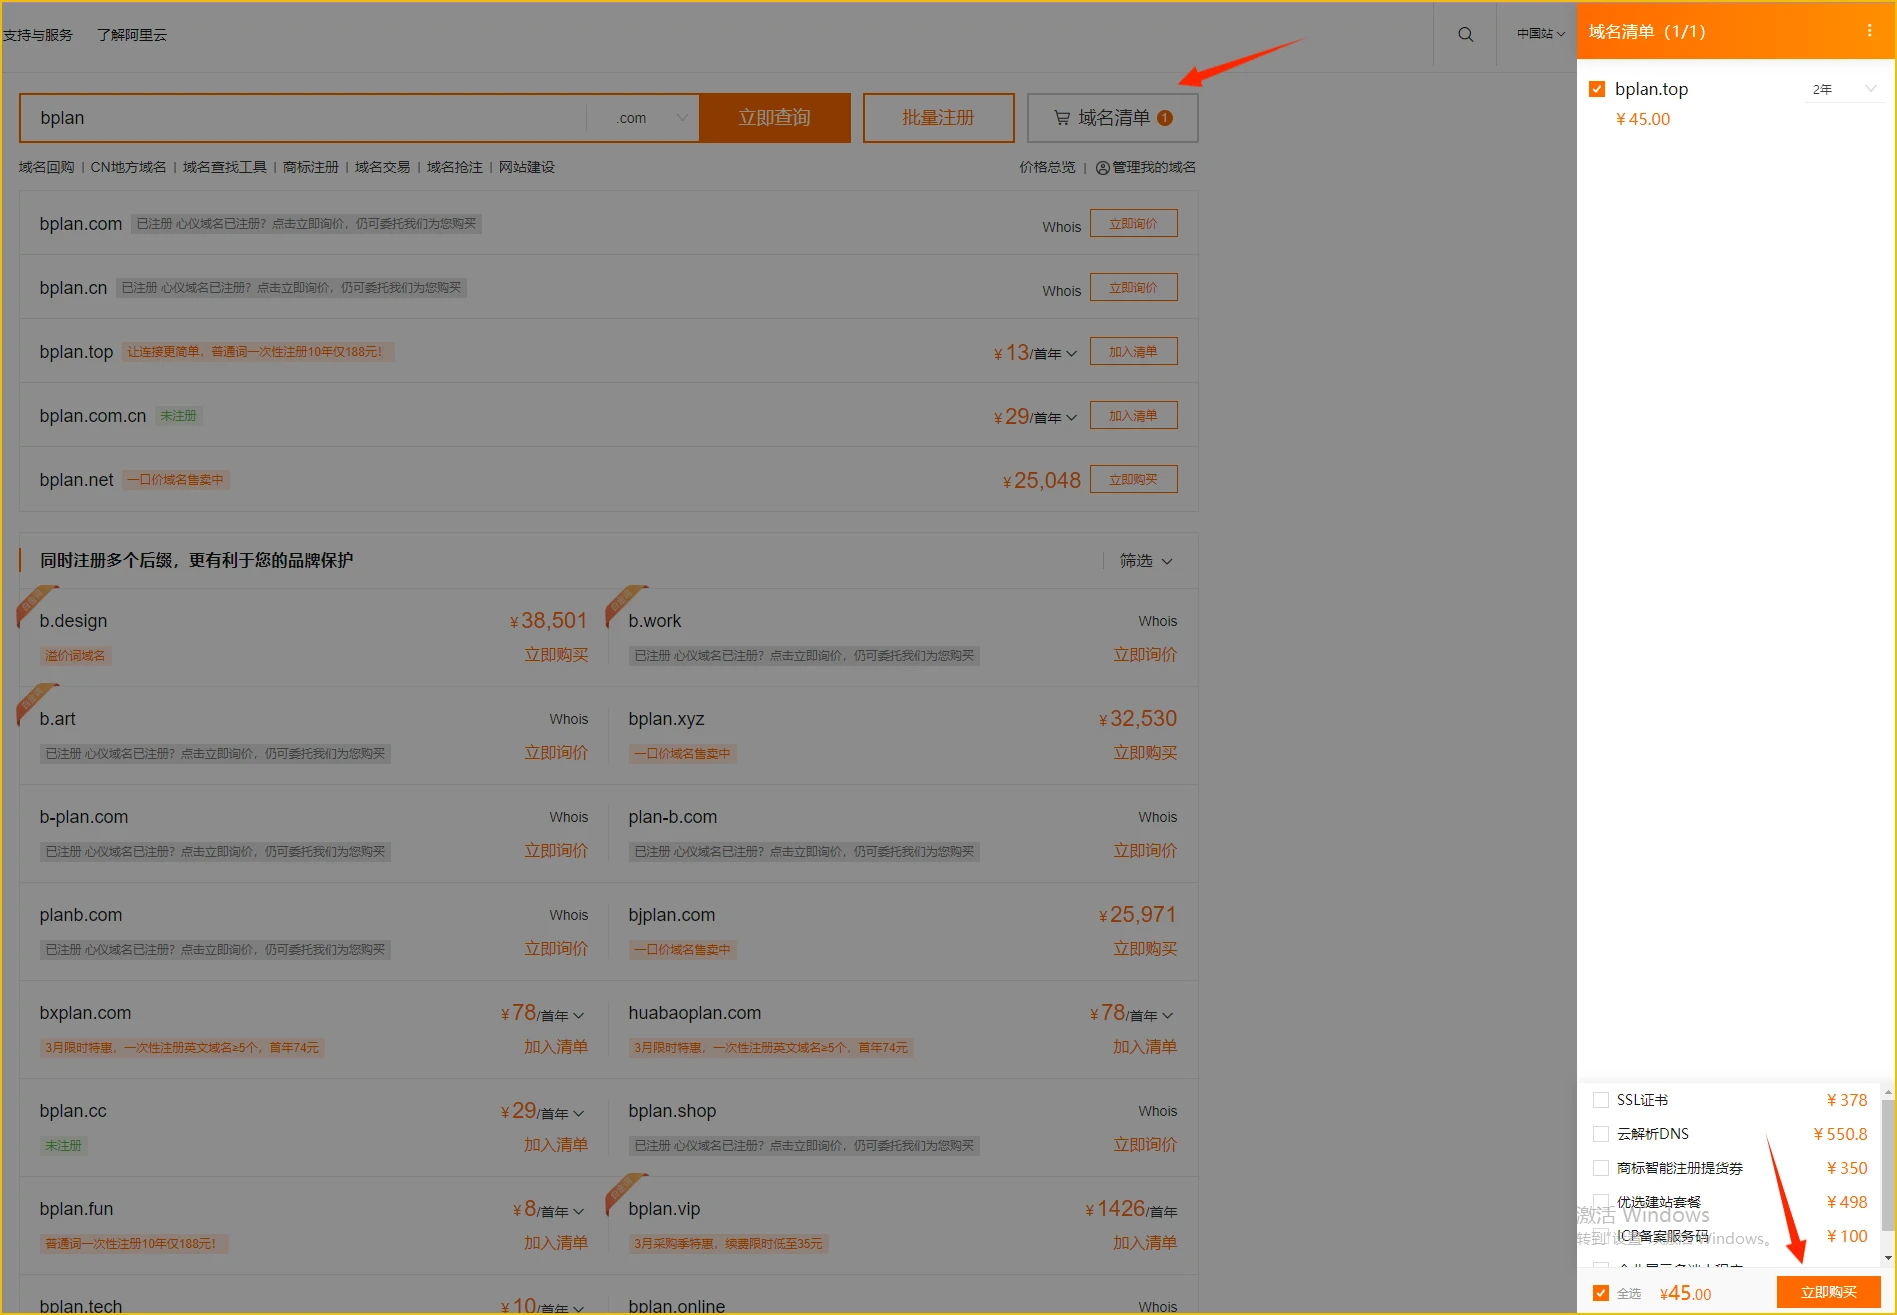Open 域名抢注 link

coord(455,167)
